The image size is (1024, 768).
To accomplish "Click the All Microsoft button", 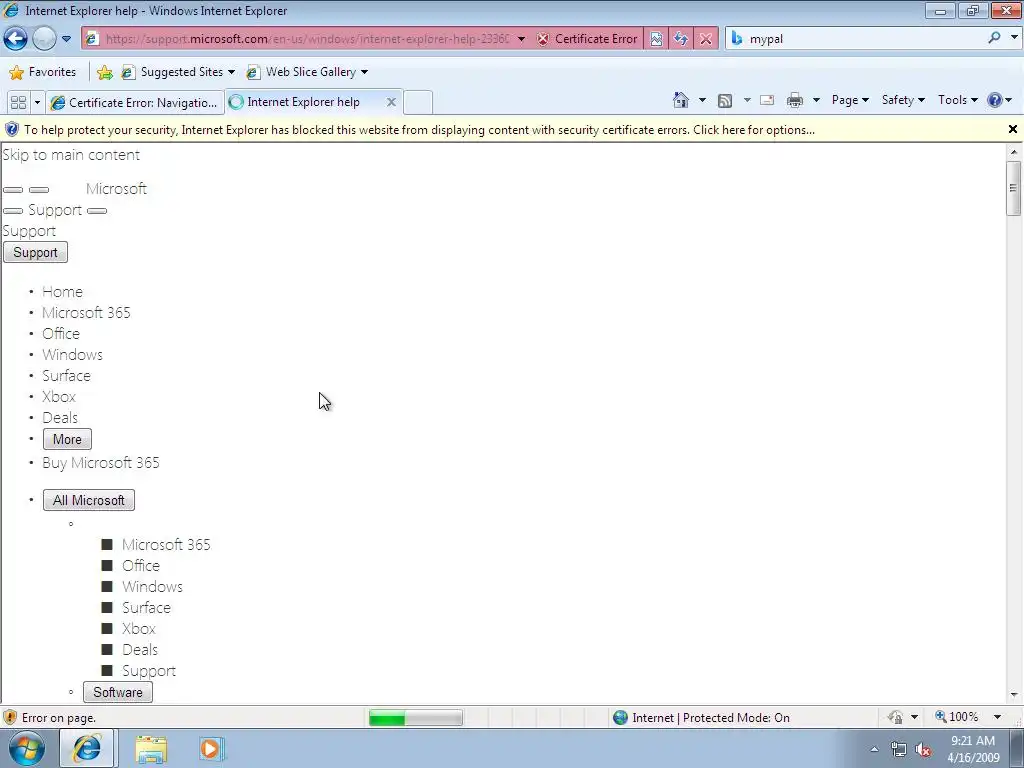I will tap(89, 500).
